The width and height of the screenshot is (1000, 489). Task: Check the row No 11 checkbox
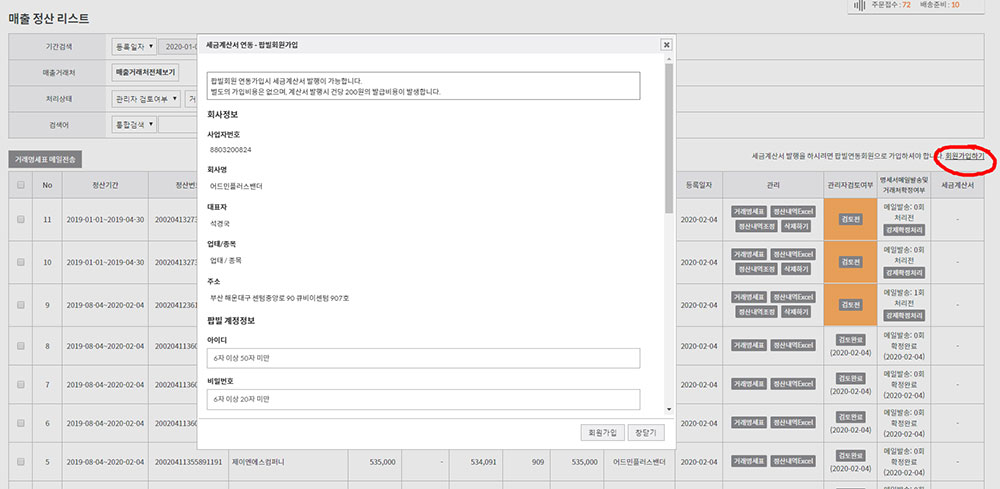pyautogui.click(x=21, y=219)
